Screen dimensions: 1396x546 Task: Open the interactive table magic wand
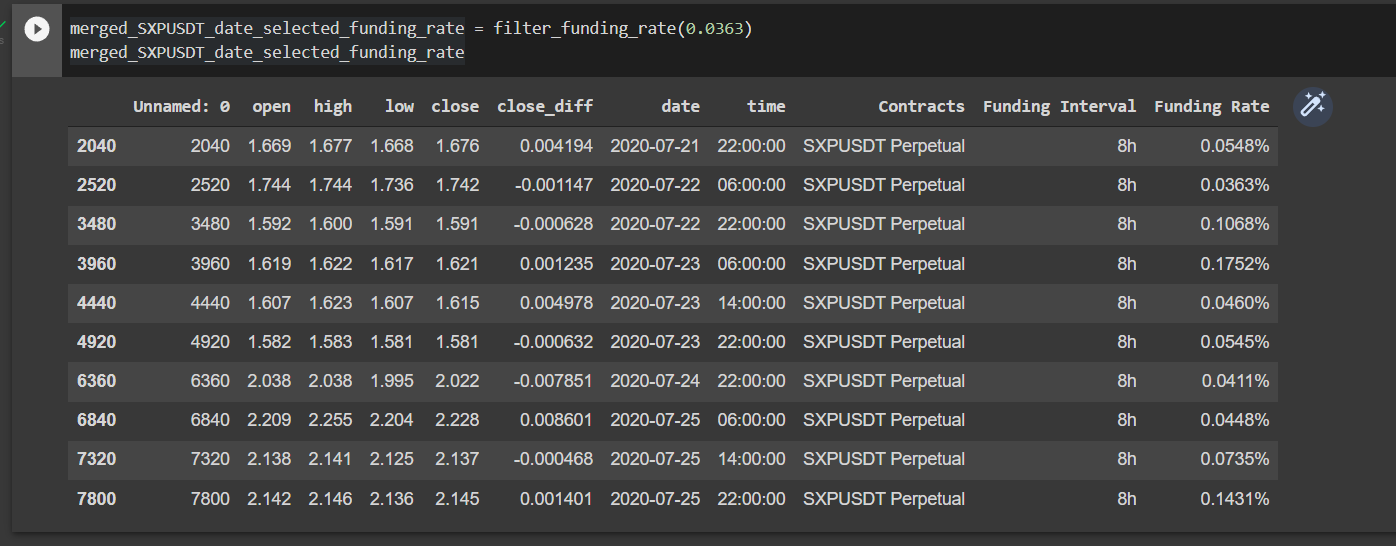tap(1312, 106)
